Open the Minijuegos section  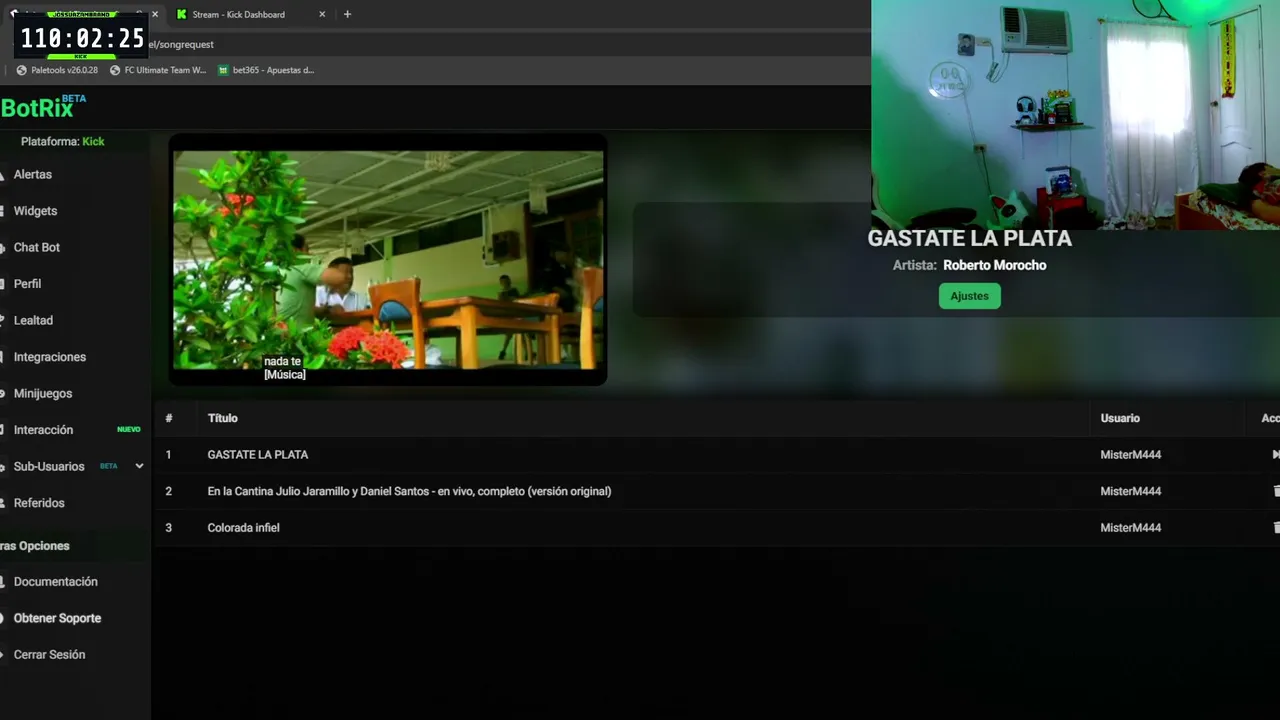(43, 393)
